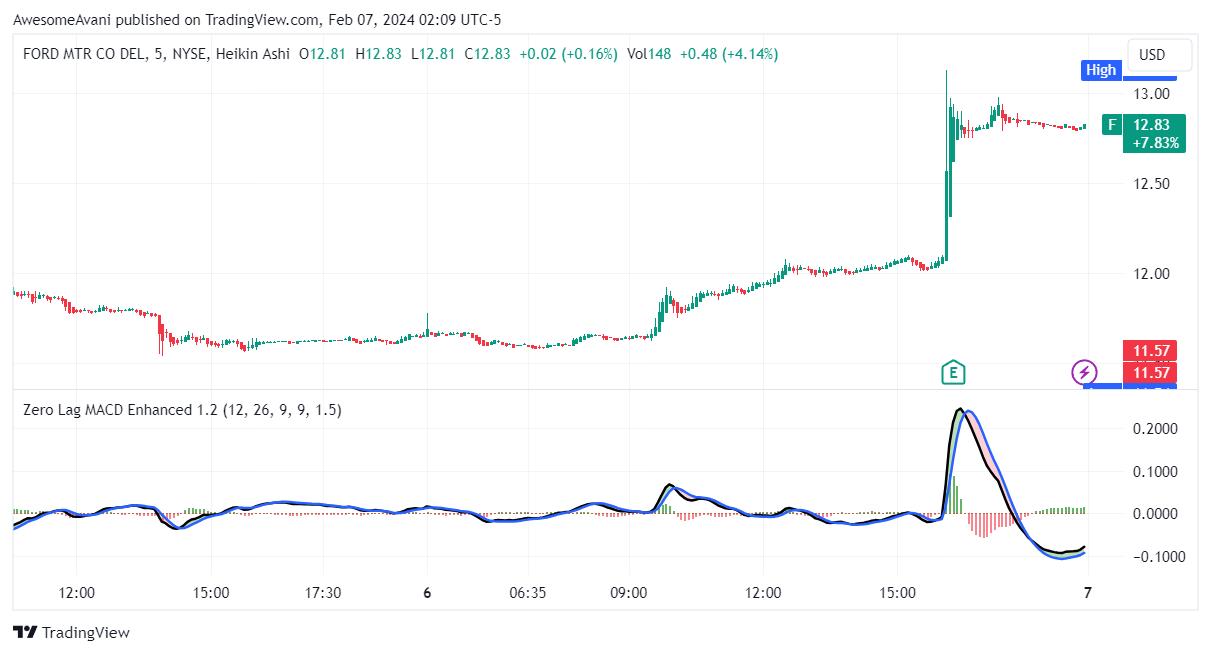Click the H12.83 high value
This screenshot has width=1211, height=654.
point(378,54)
